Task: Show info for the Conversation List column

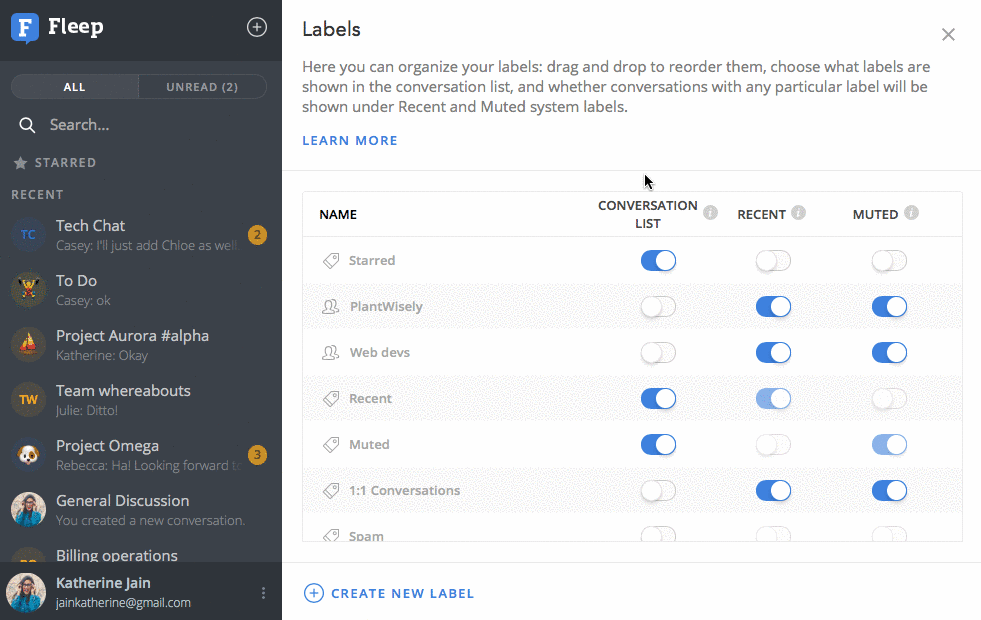Action: [710, 213]
